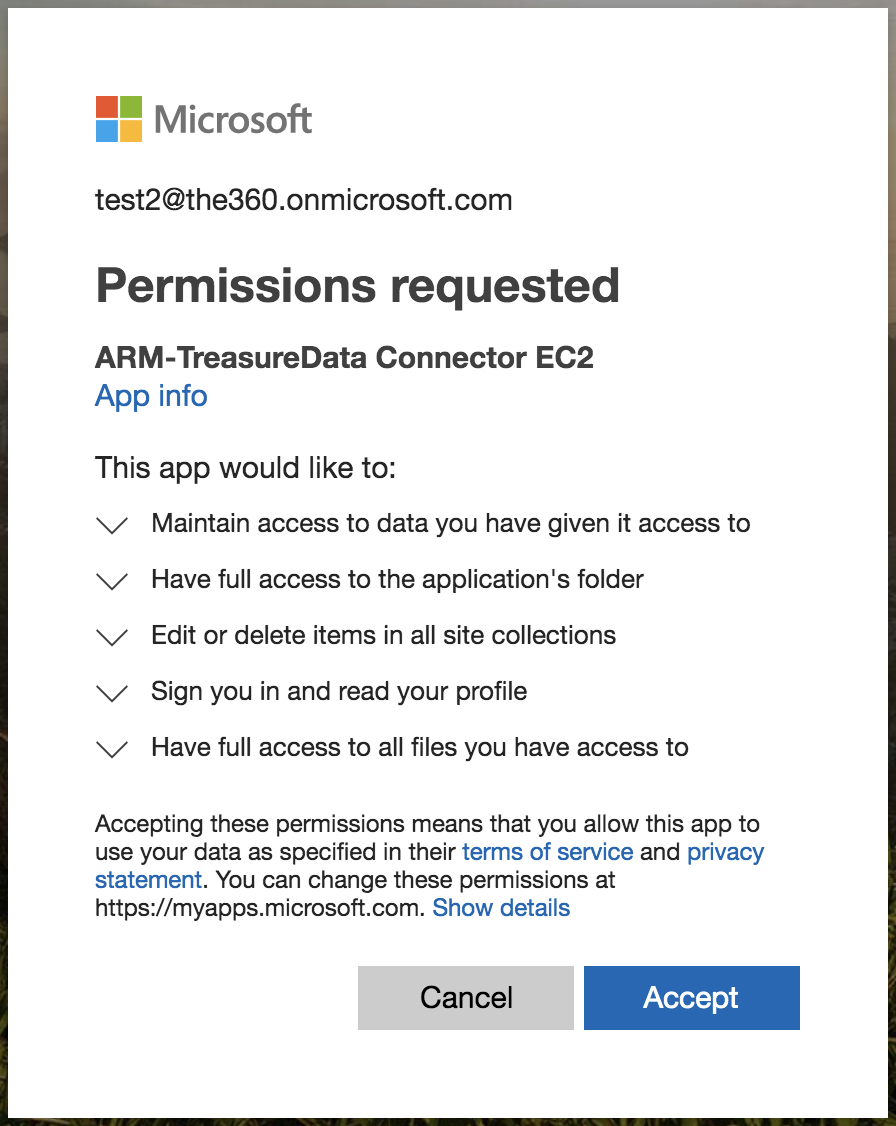The image size is (896, 1126).
Task: Select 'Have full access to all files' text
Action: click(x=419, y=747)
